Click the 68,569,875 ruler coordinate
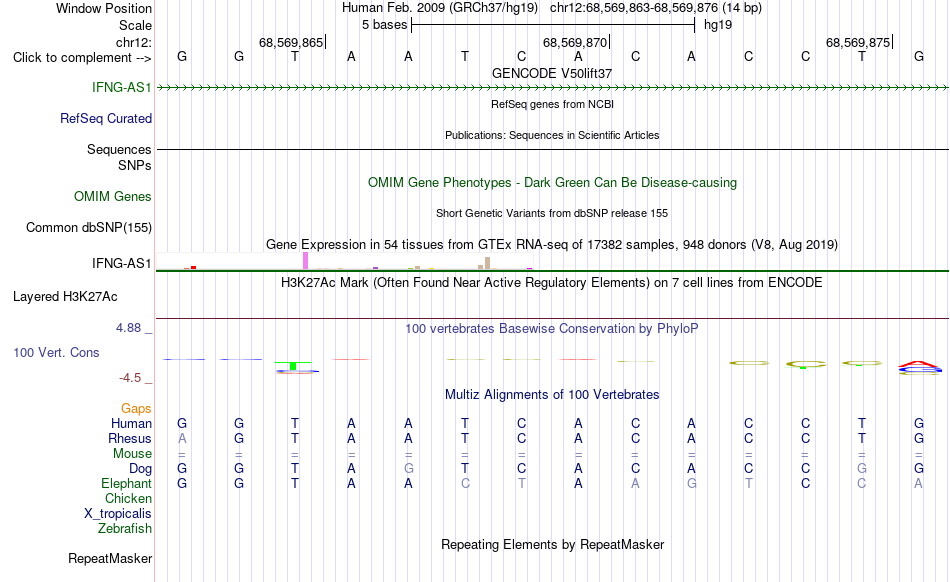Viewport: 950px width, 582px height. pos(858,42)
